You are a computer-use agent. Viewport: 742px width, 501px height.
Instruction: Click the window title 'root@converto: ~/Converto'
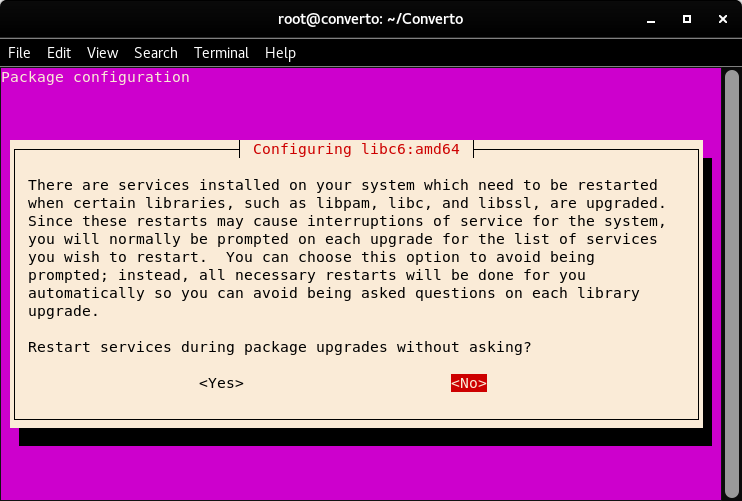[371, 19]
